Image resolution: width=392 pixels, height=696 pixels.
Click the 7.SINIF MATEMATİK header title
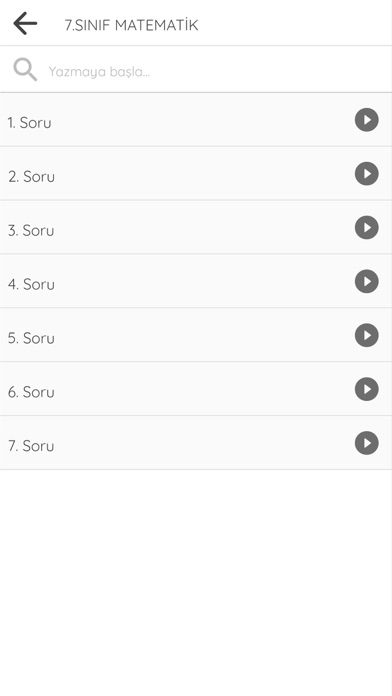(x=131, y=25)
